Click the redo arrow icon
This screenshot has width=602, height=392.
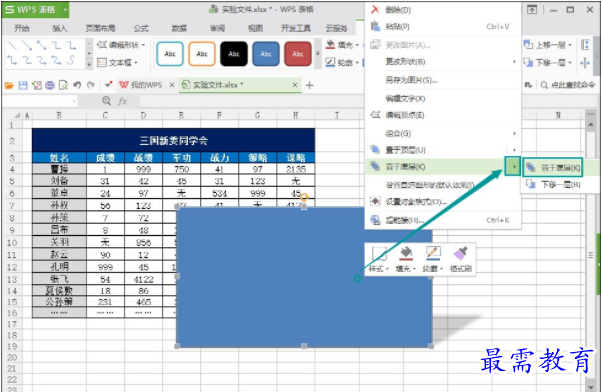91,85
